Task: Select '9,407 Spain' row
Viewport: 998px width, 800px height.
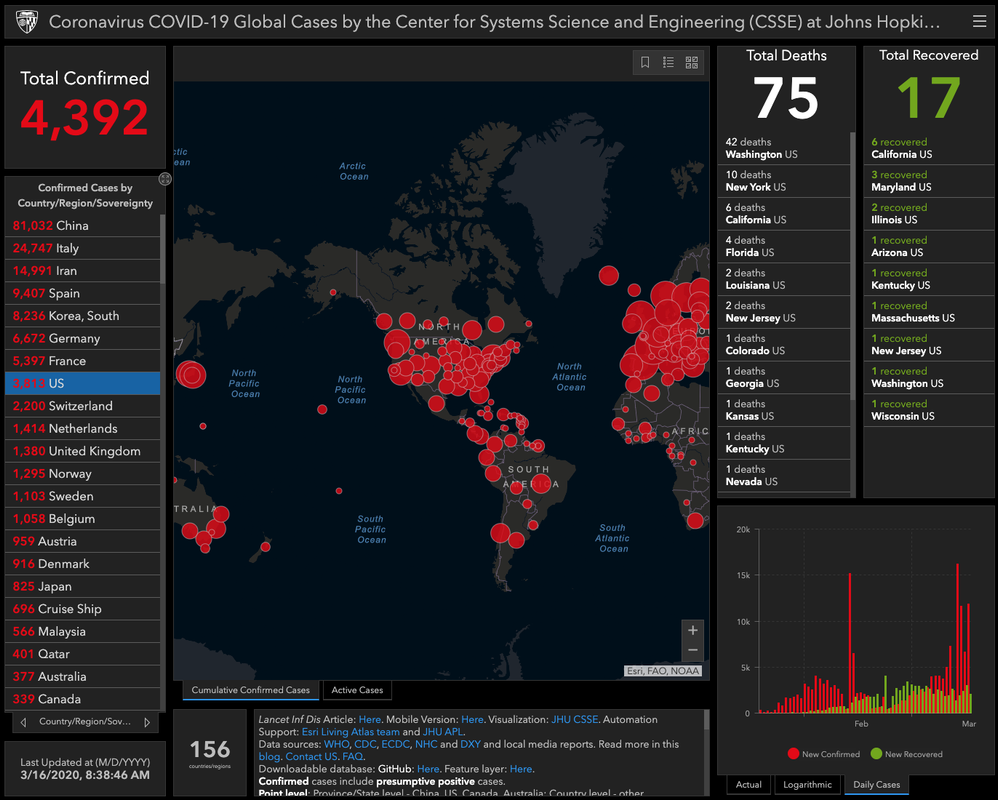Action: point(83,293)
